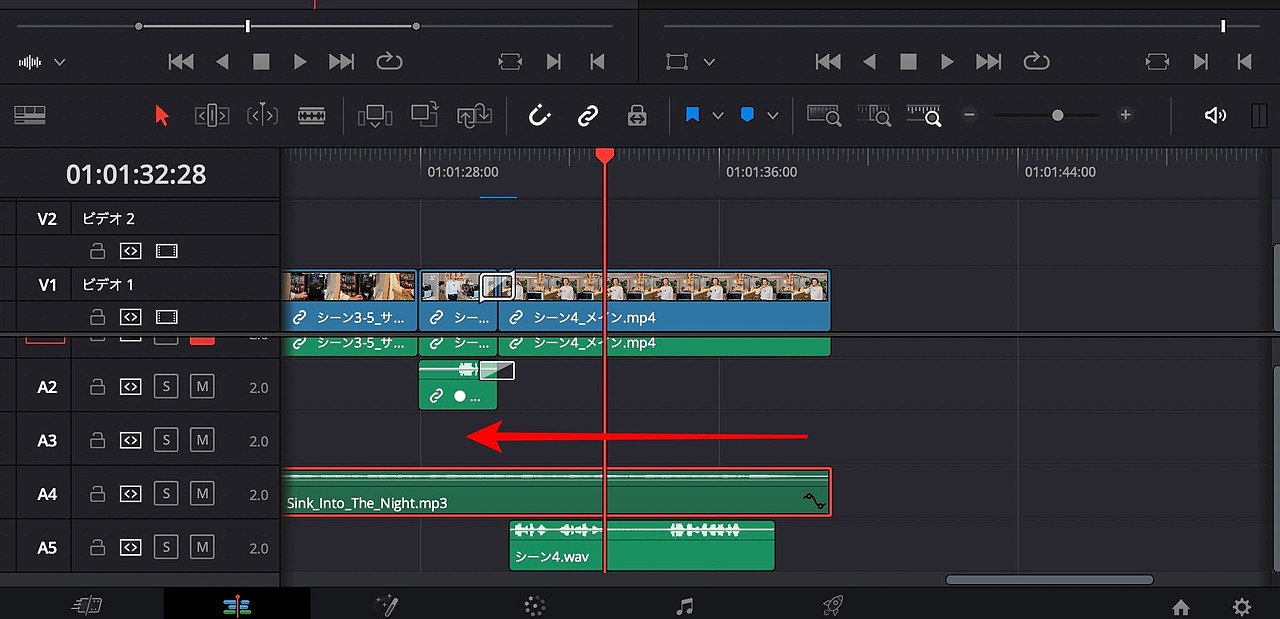This screenshot has width=1280, height=619.
Task: Select the Sink_Into_The_Night.mp3 audio clip
Action: (556, 492)
